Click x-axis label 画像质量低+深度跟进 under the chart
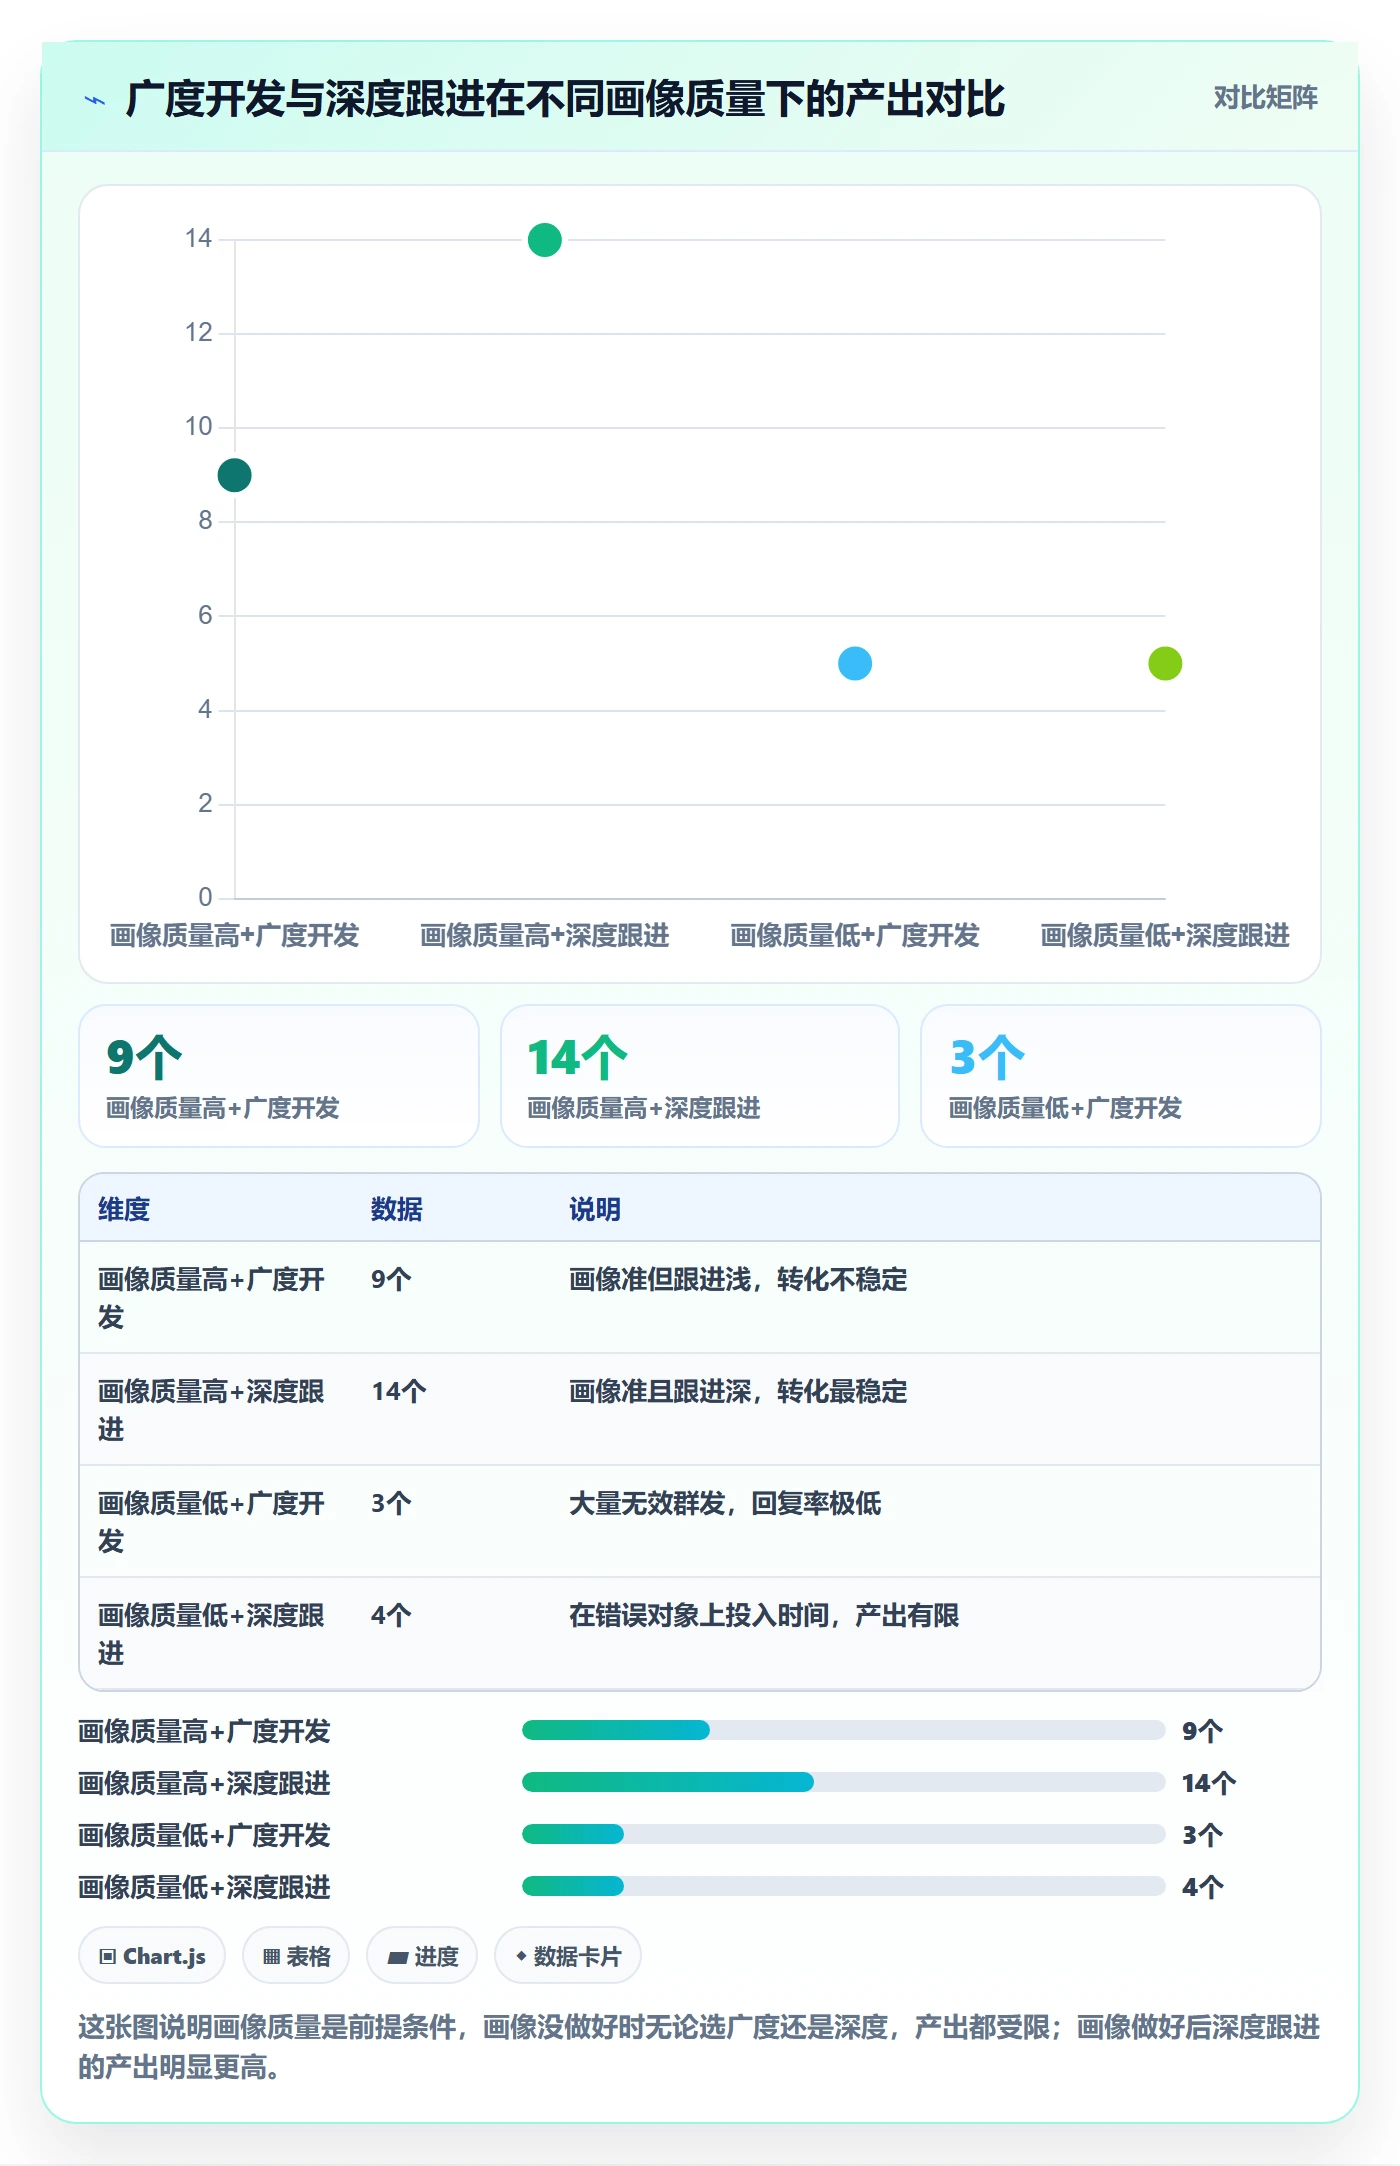 coord(1165,935)
